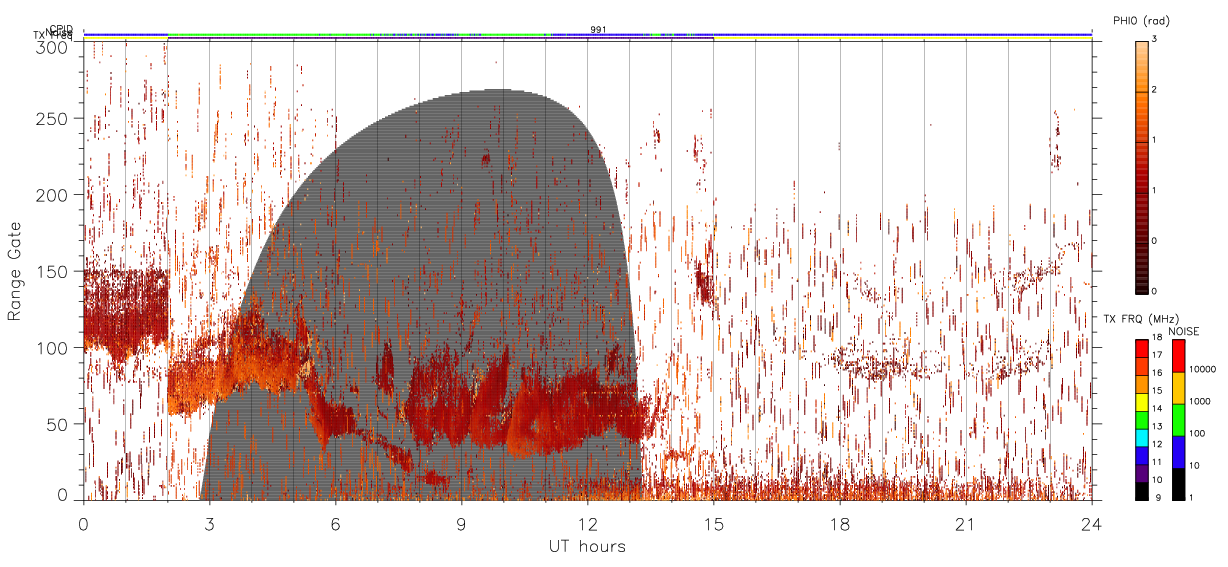Screen dimensions: 1228x567
Task: Click x-axis tick label "6"
Action: click(x=335, y=524)
